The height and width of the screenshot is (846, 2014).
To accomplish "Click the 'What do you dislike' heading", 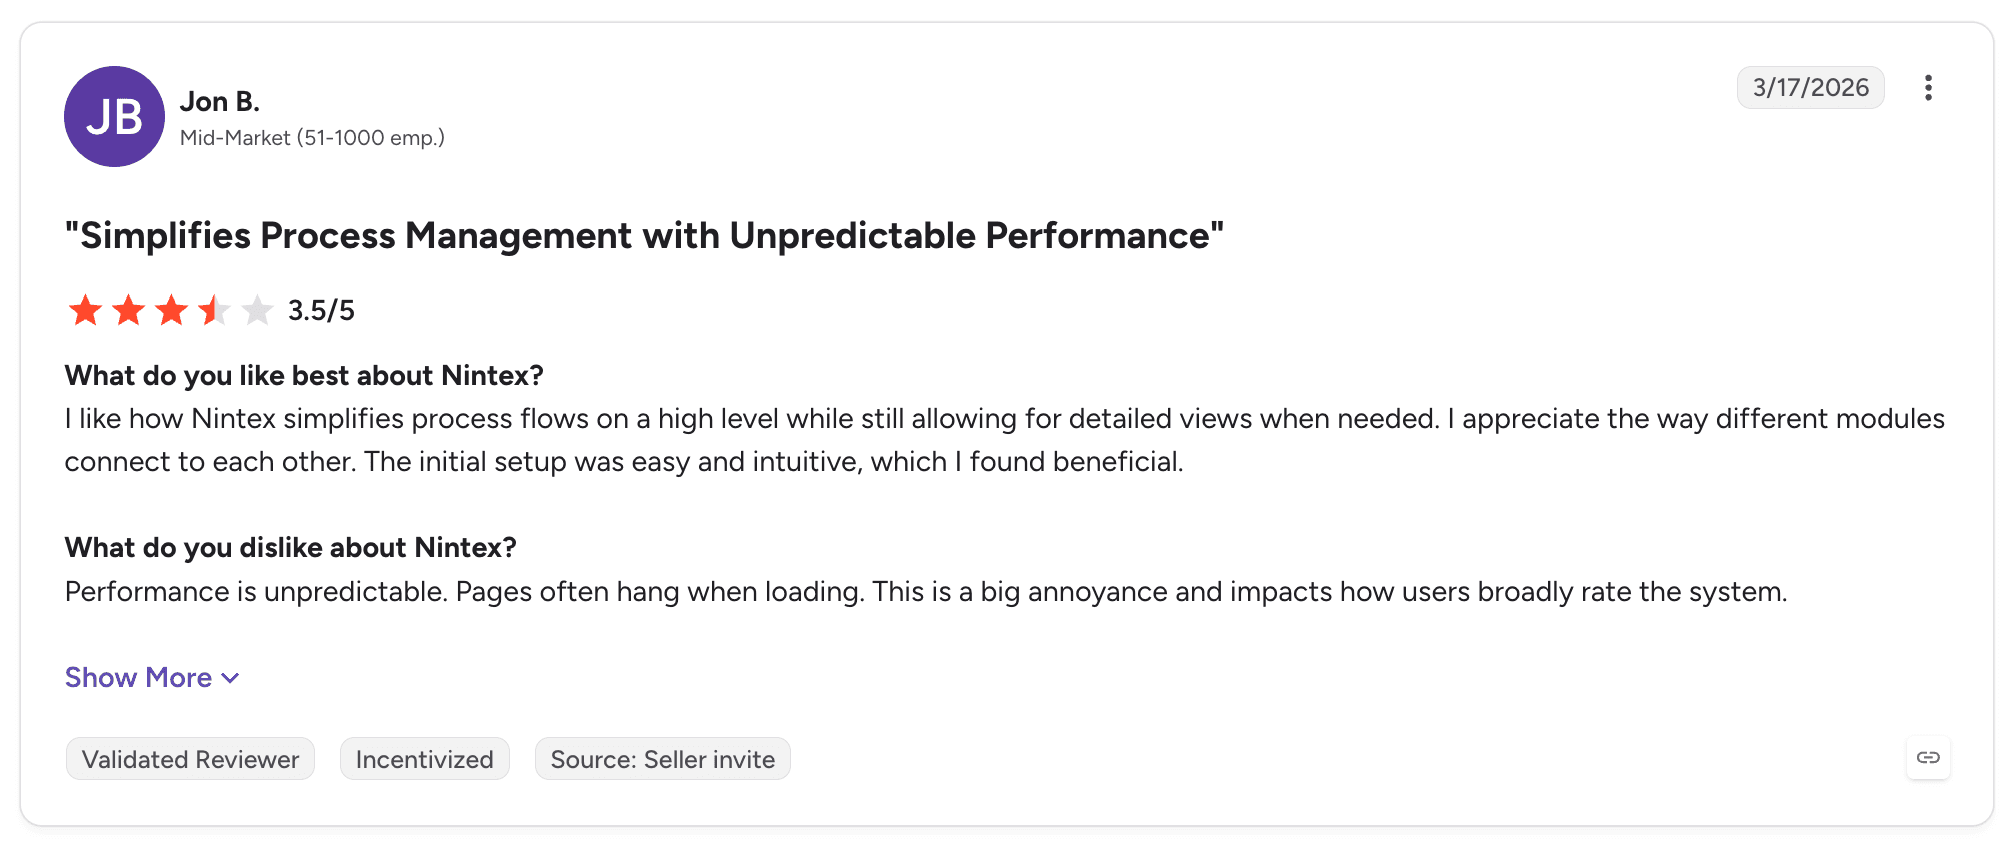I will coord(291,548).
